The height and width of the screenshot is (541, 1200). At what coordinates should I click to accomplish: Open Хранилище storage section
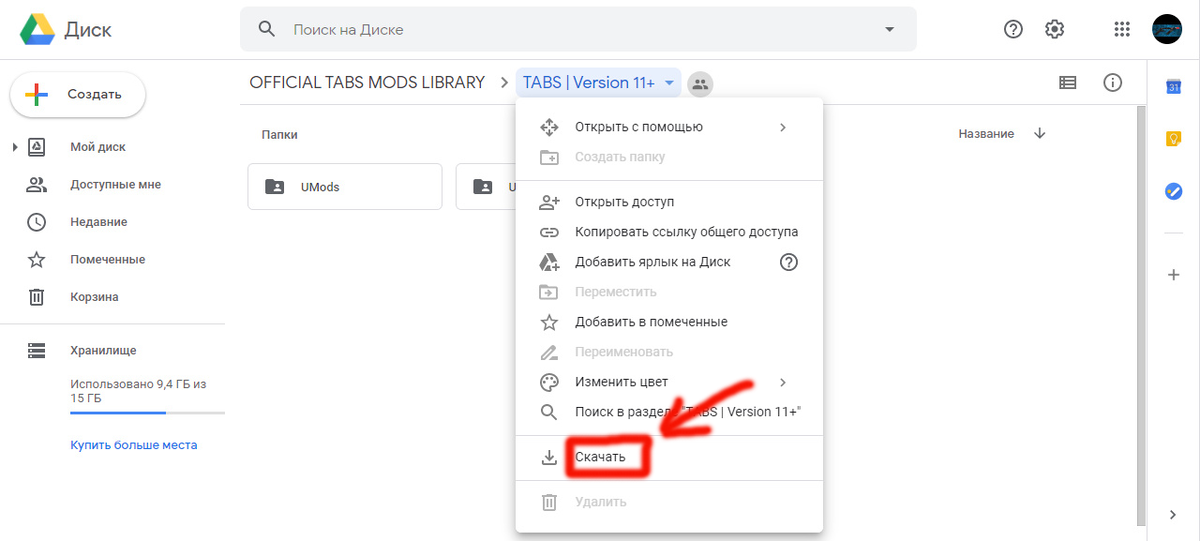click(x=103, y=351)
